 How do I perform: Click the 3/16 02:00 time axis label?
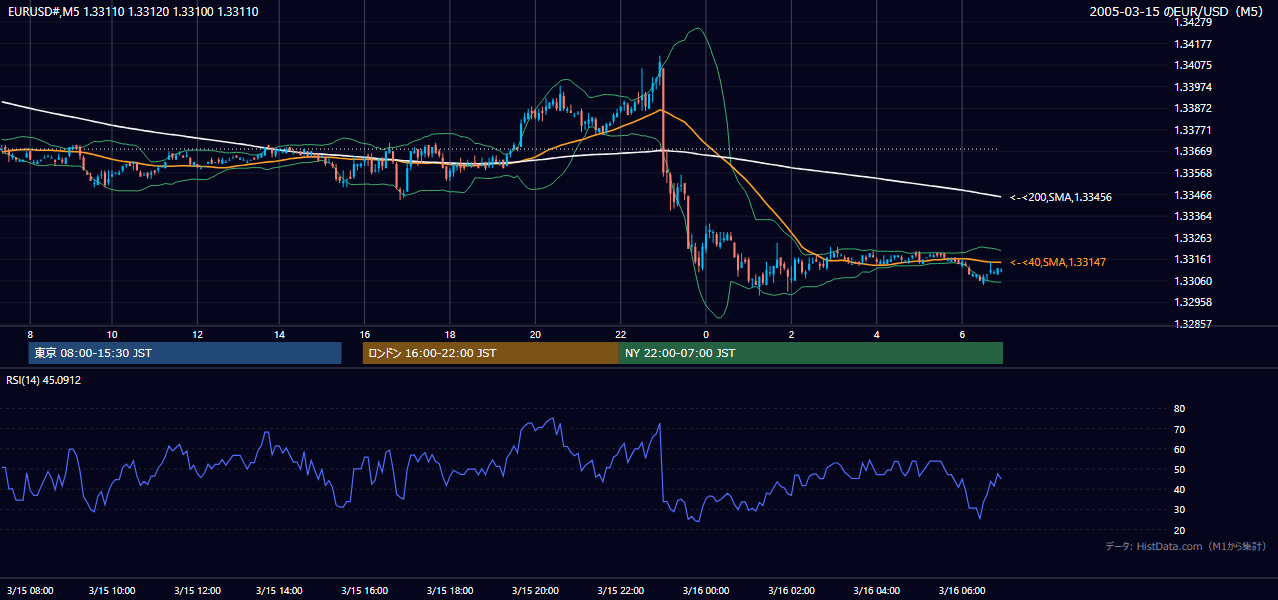tap(792, 590)
